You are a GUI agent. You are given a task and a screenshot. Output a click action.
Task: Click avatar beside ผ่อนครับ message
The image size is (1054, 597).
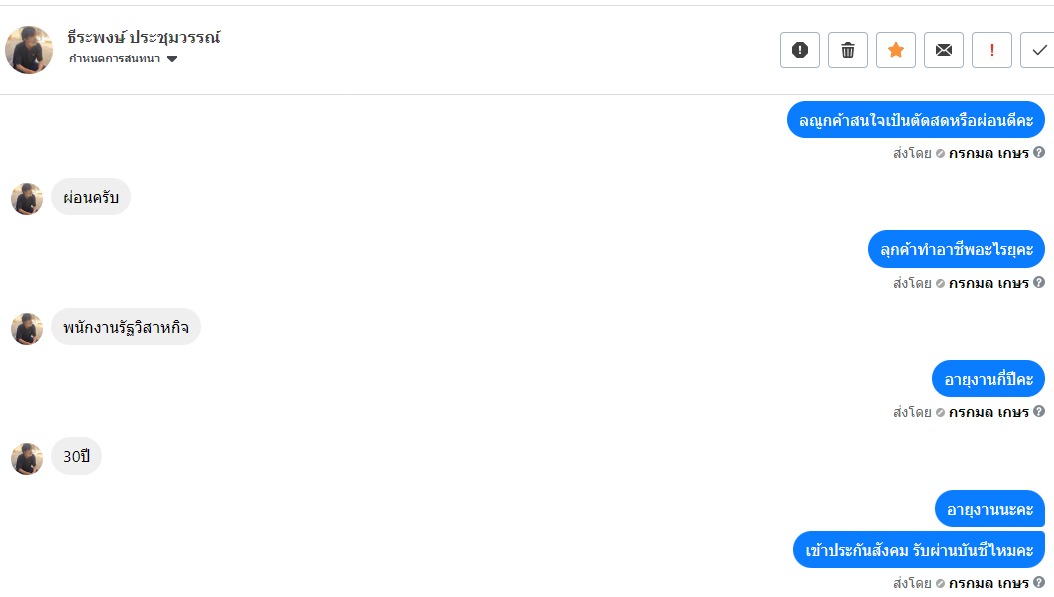pos(27,198)
